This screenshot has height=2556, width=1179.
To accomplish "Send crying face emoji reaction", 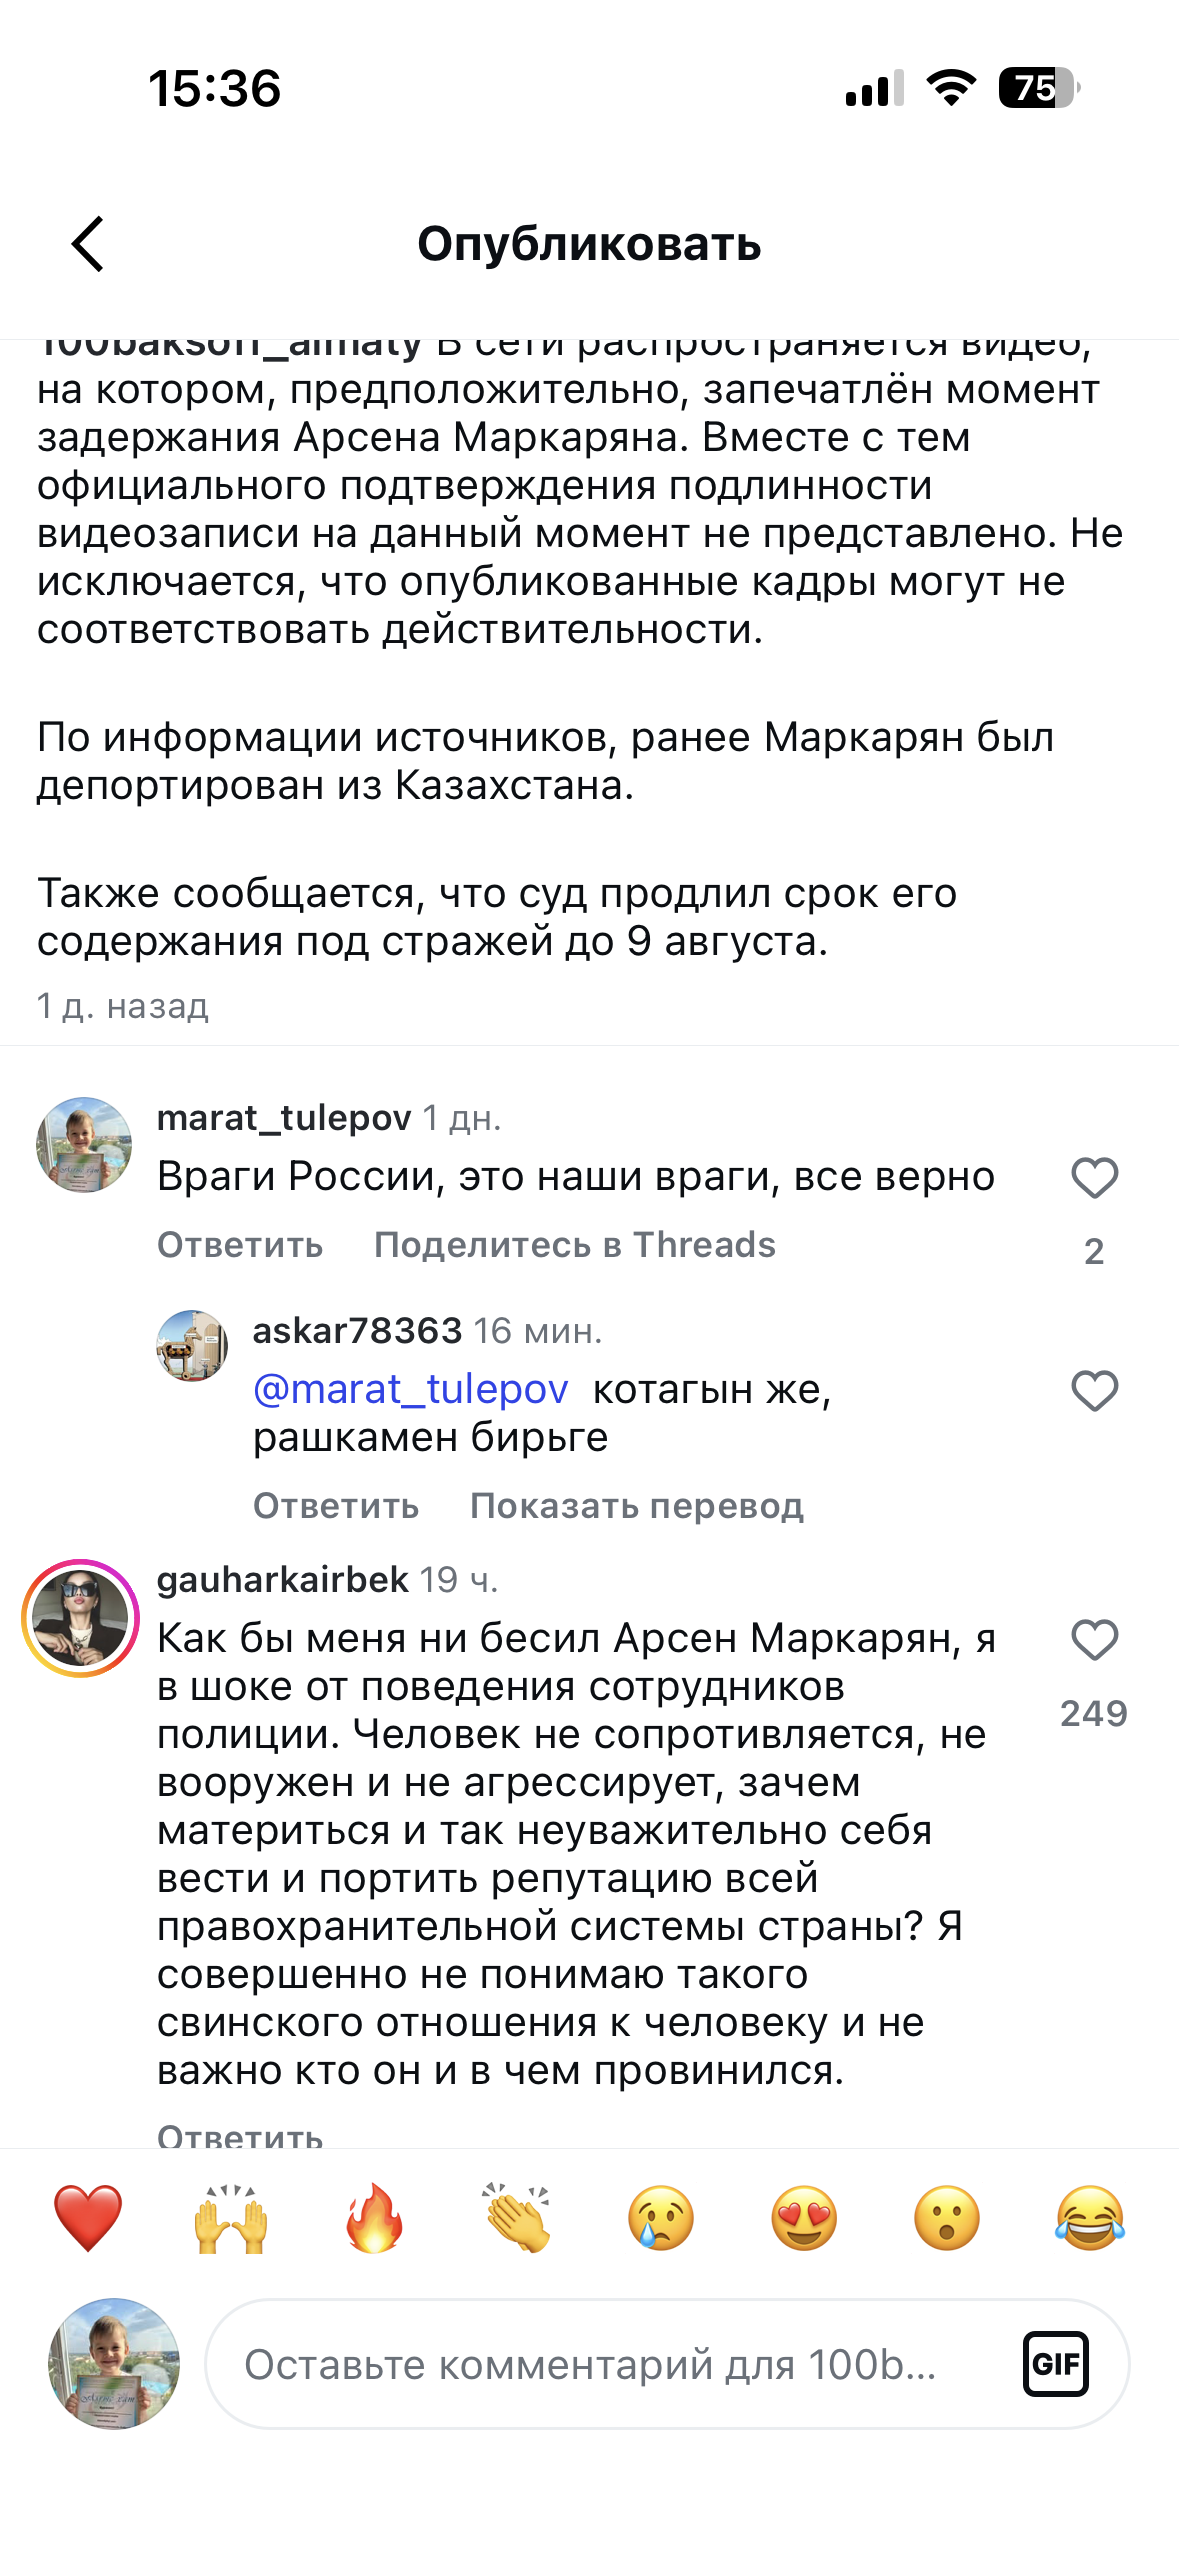I will pos(660,2218).
